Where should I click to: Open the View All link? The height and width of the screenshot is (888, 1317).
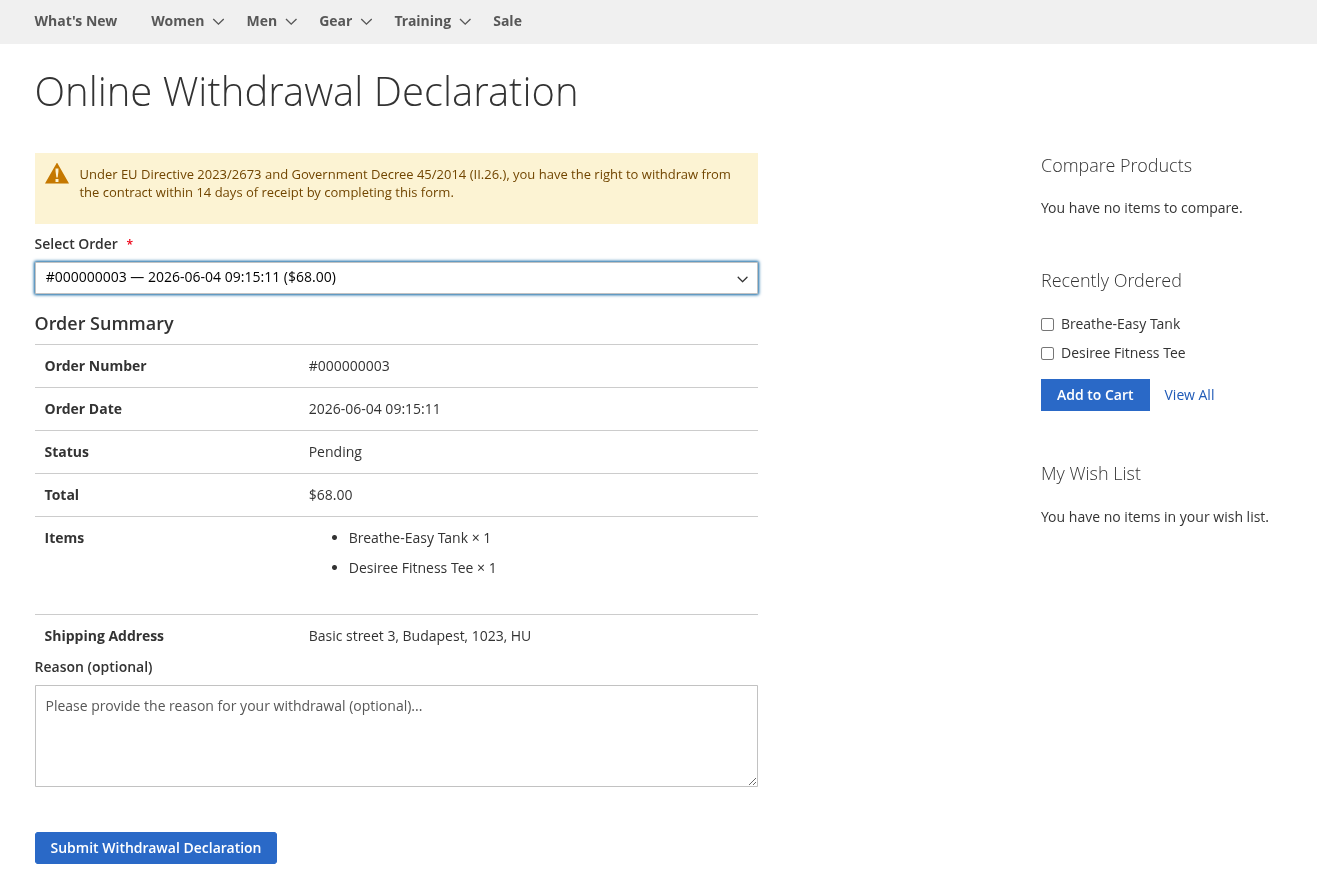pos(1189,395)
